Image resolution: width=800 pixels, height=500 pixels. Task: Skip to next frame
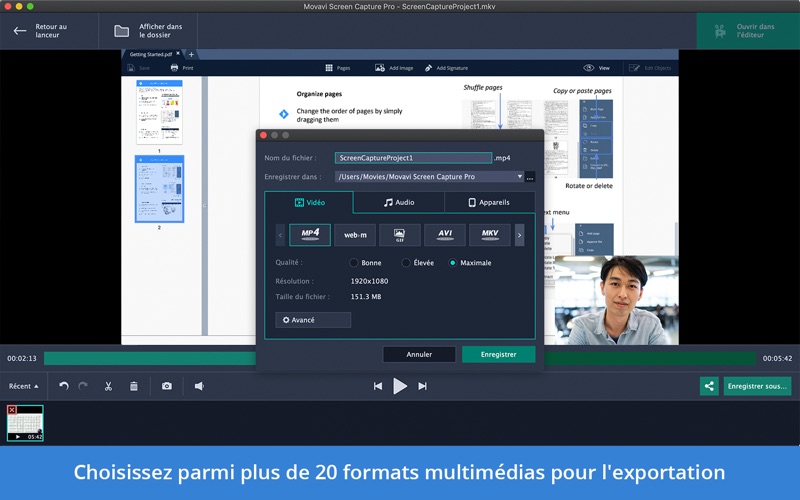pyautogui.click(x=422, y=386)
